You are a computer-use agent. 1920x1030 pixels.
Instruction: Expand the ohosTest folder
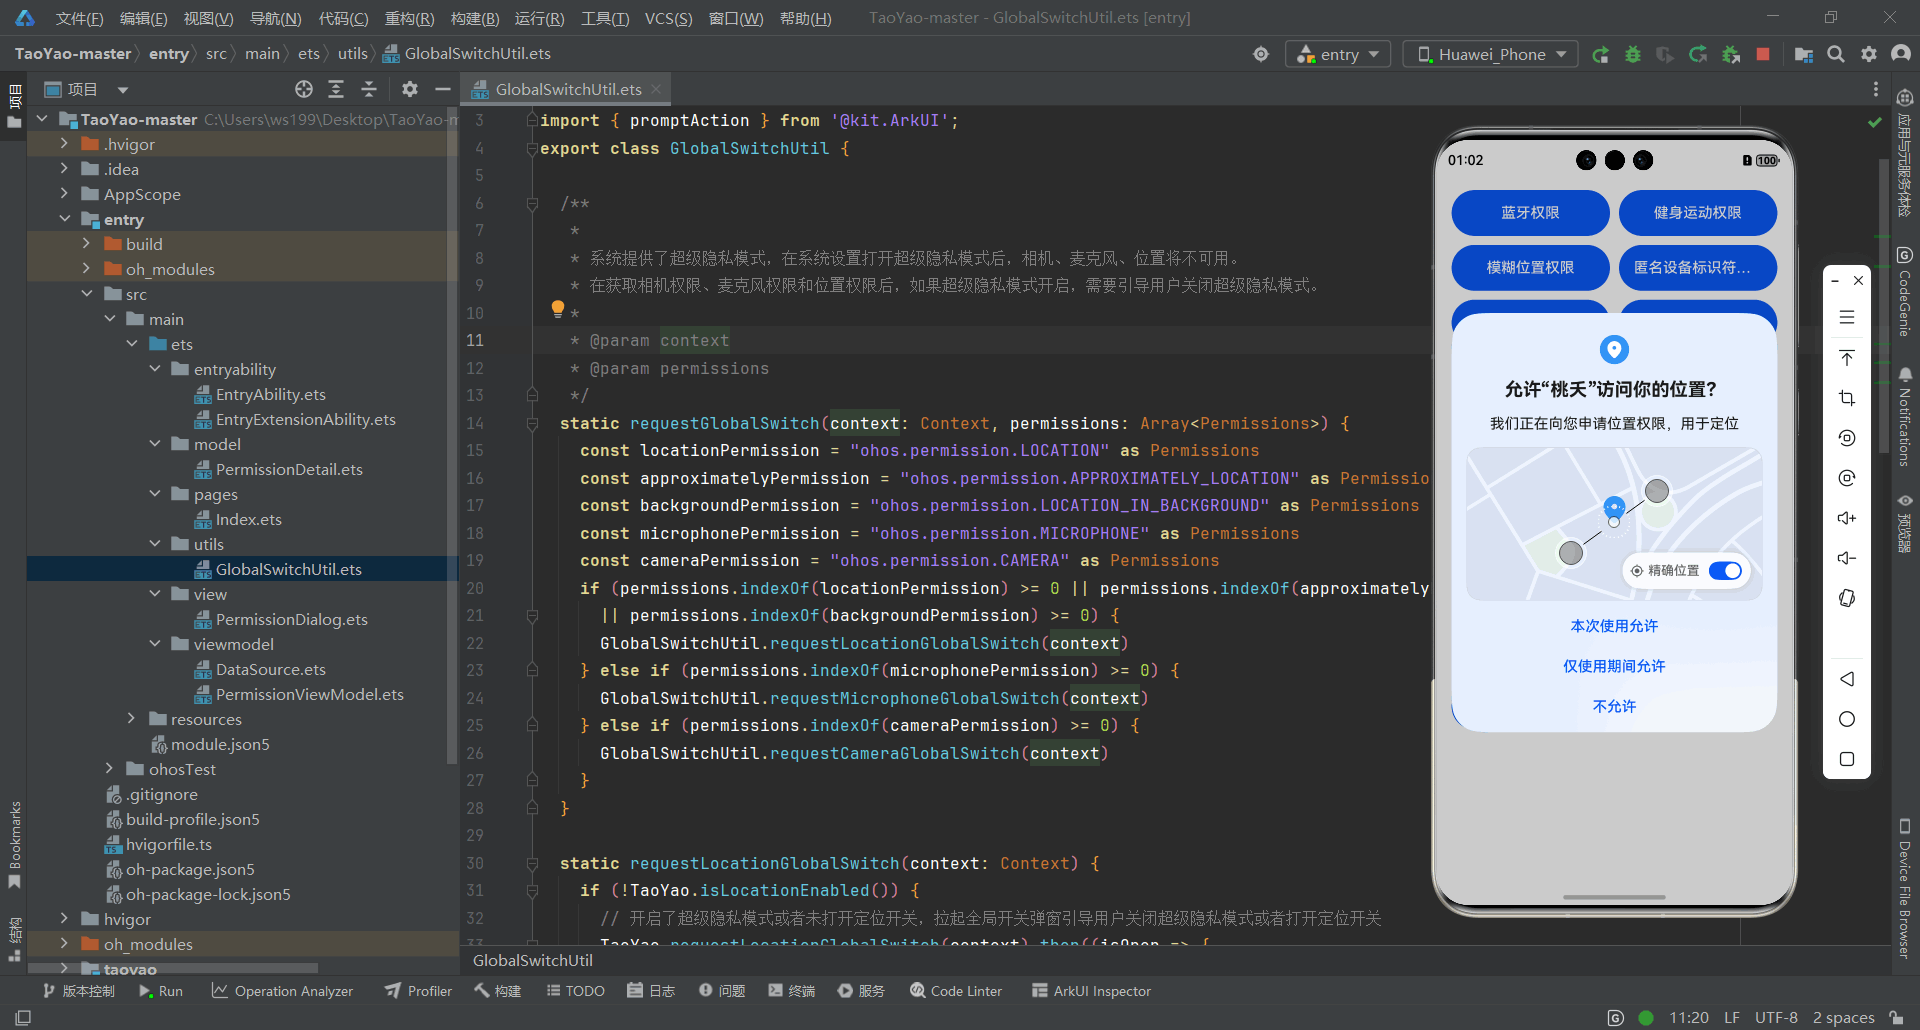coord(109,769)
